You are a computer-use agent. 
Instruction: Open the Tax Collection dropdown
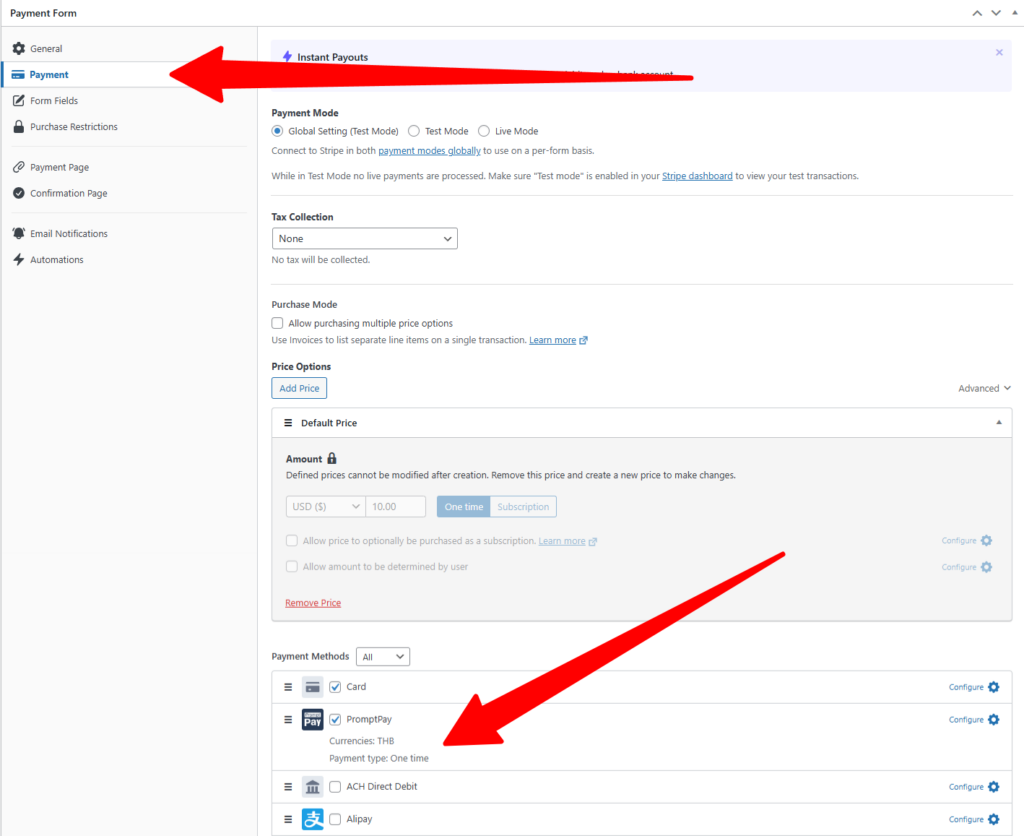(x=364, y=239)
